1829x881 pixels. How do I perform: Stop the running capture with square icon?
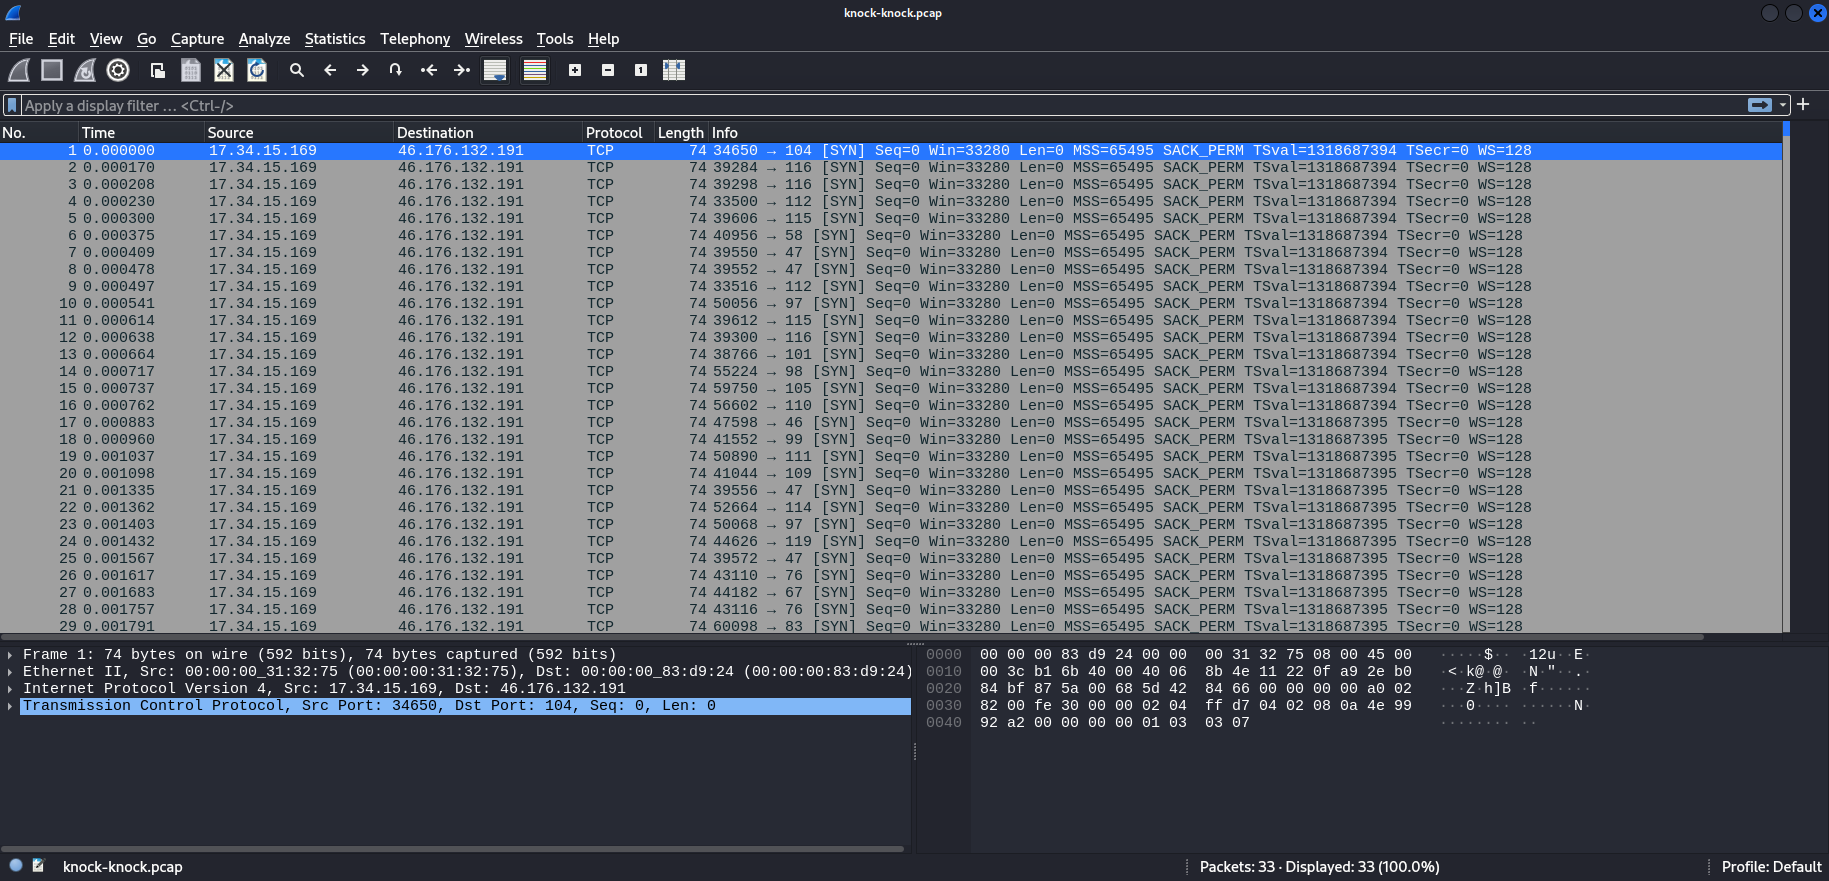52,70
